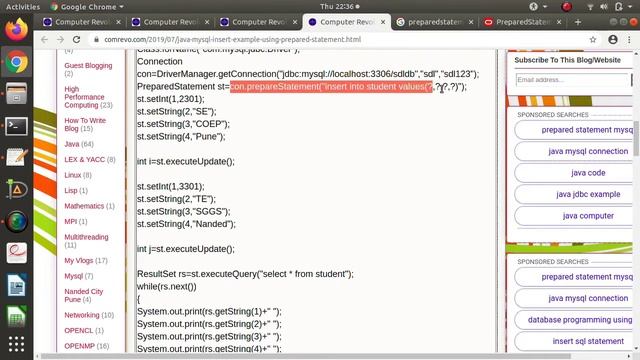640x360 pixels.
Task: Click the address bar URL
Action: 233,40
